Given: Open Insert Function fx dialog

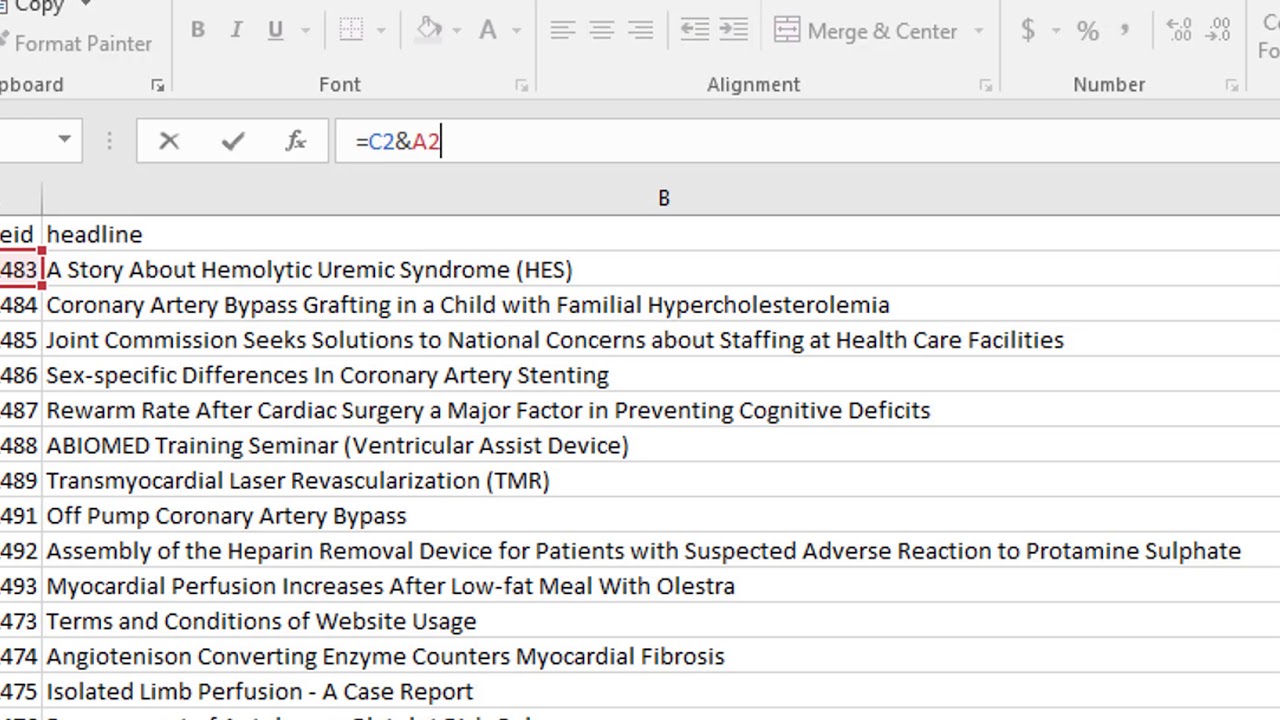Looking at the screenshot, I should 296,141.
